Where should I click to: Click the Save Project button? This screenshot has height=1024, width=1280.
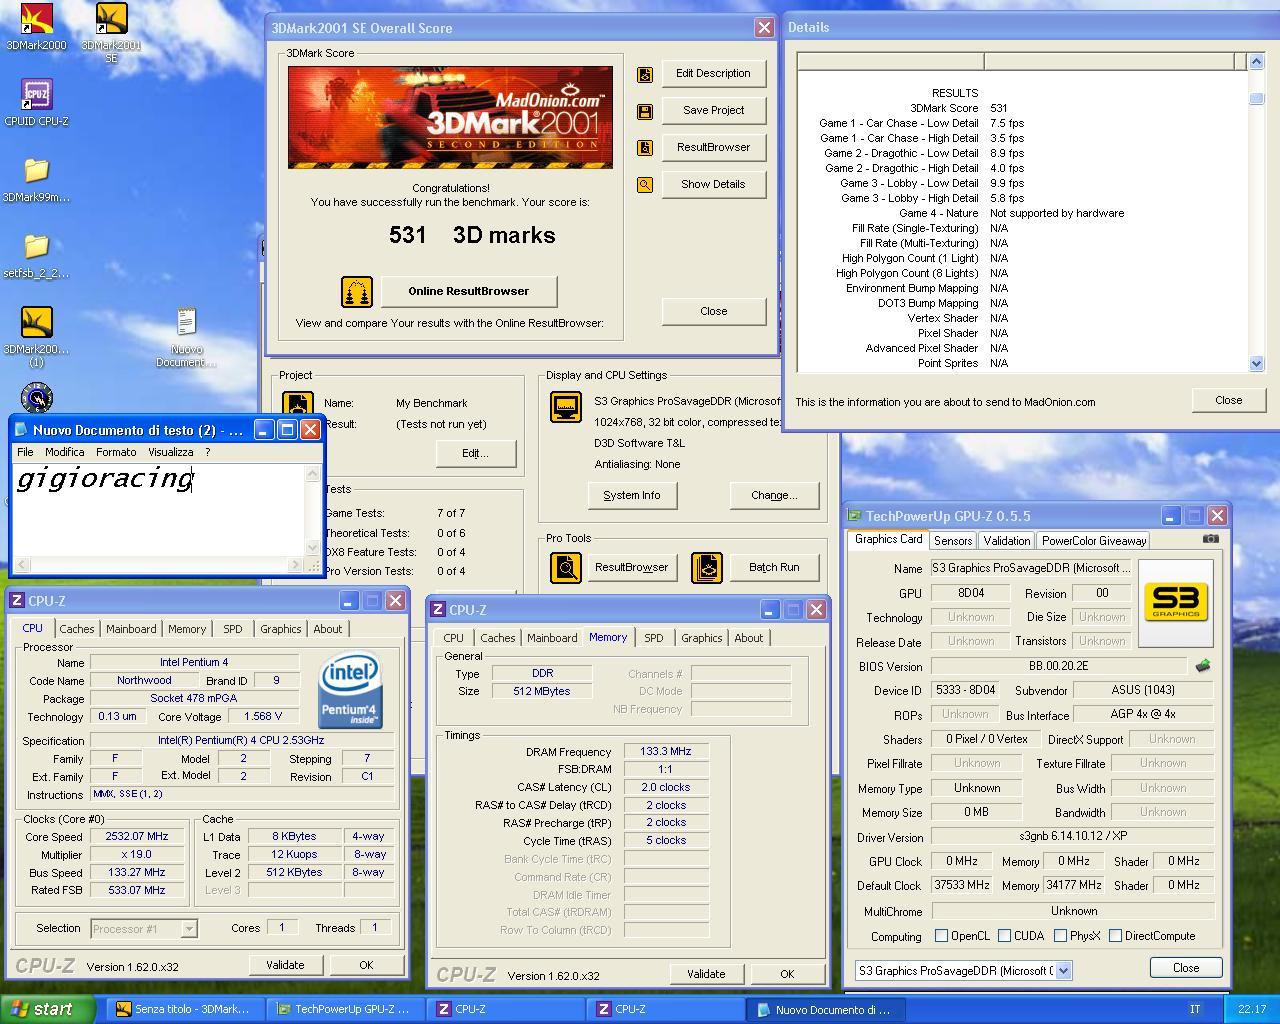pyautogui.click(x=713, y=111)
